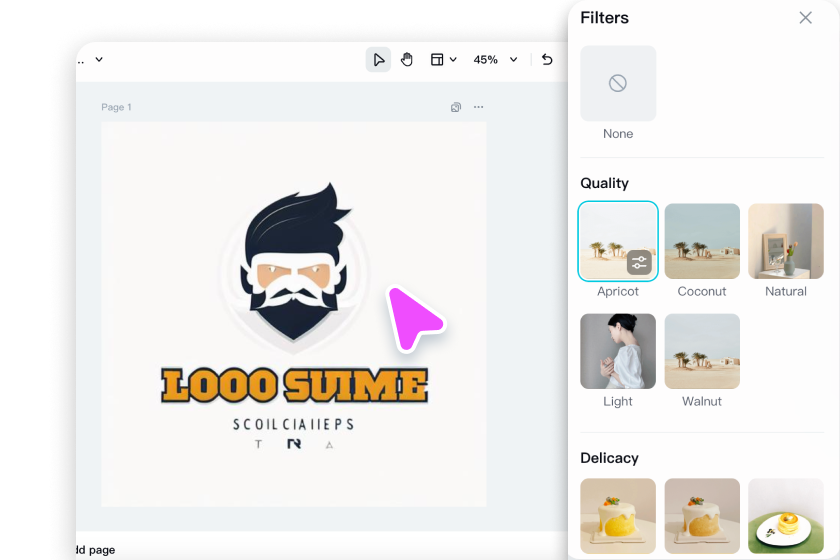
Task: Expand the layout tool dropdown arrow
Action: click(453, 59)
